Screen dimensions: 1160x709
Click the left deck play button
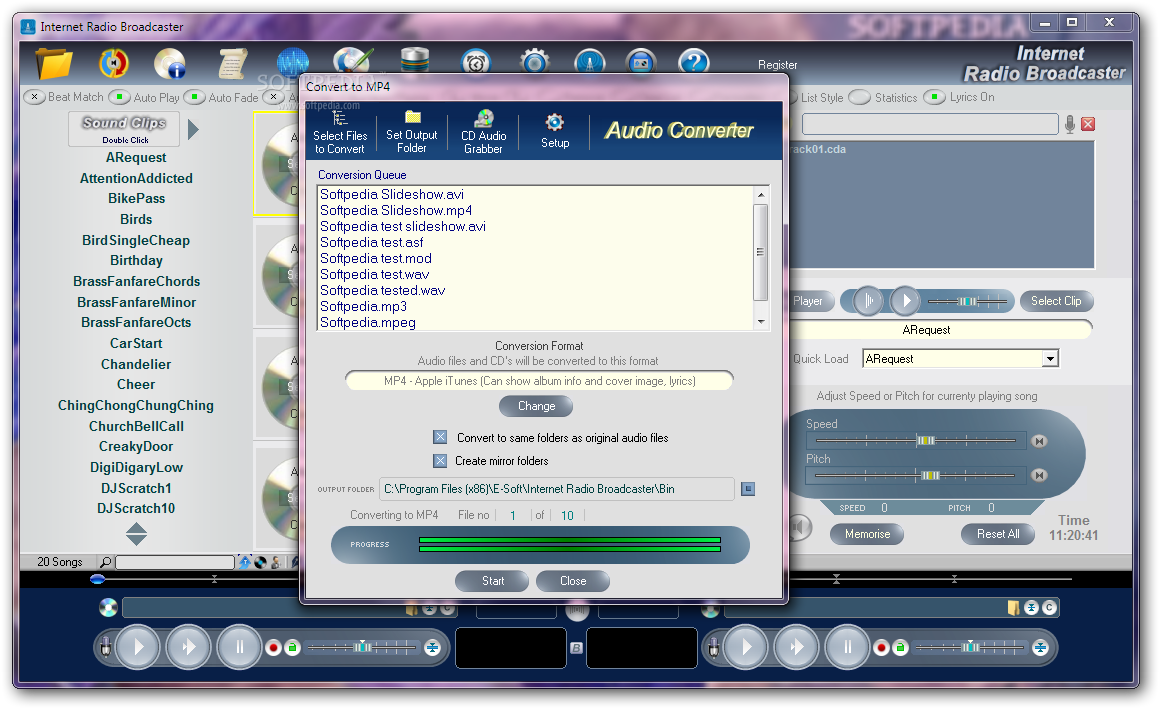point(138,648)
